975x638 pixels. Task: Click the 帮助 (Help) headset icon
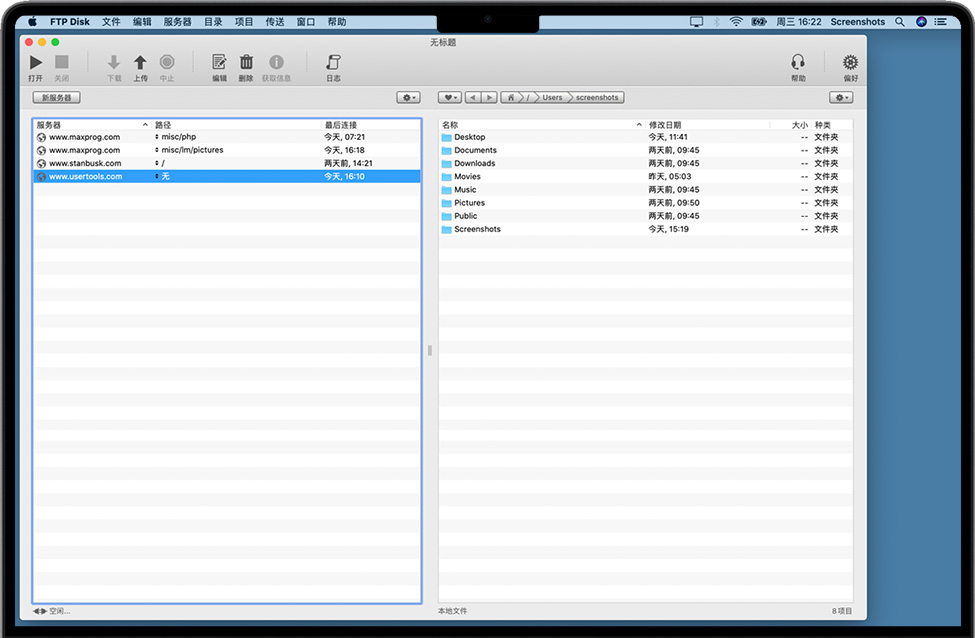point(798,62)
